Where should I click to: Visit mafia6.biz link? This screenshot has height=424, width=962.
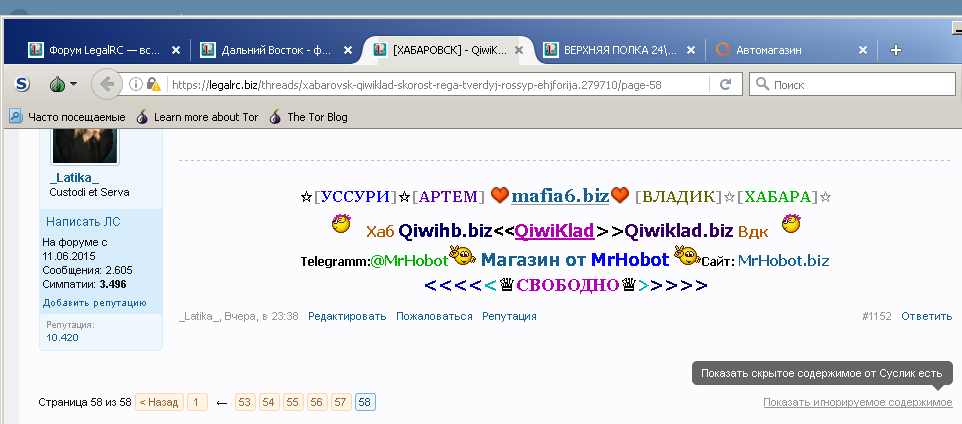coord(560,196)
